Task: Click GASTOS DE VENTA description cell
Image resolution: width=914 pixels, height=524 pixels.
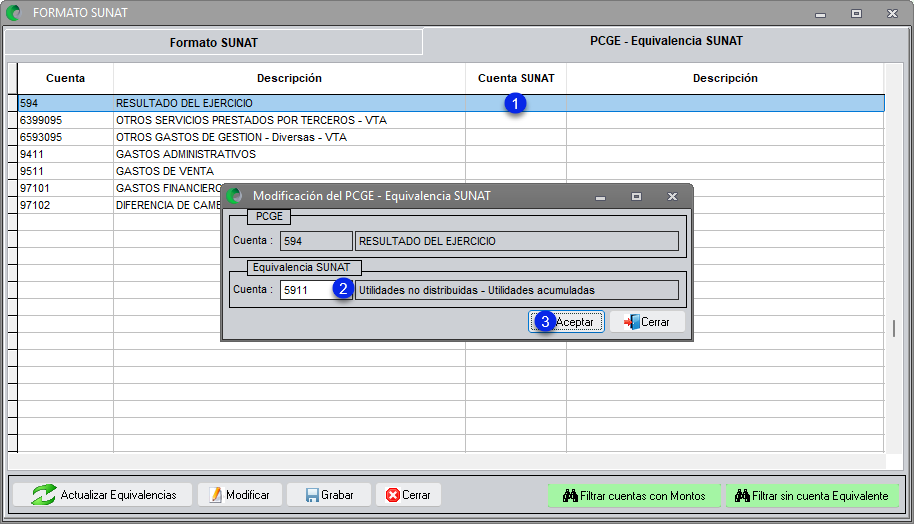Action: click(x=289, y=171)
